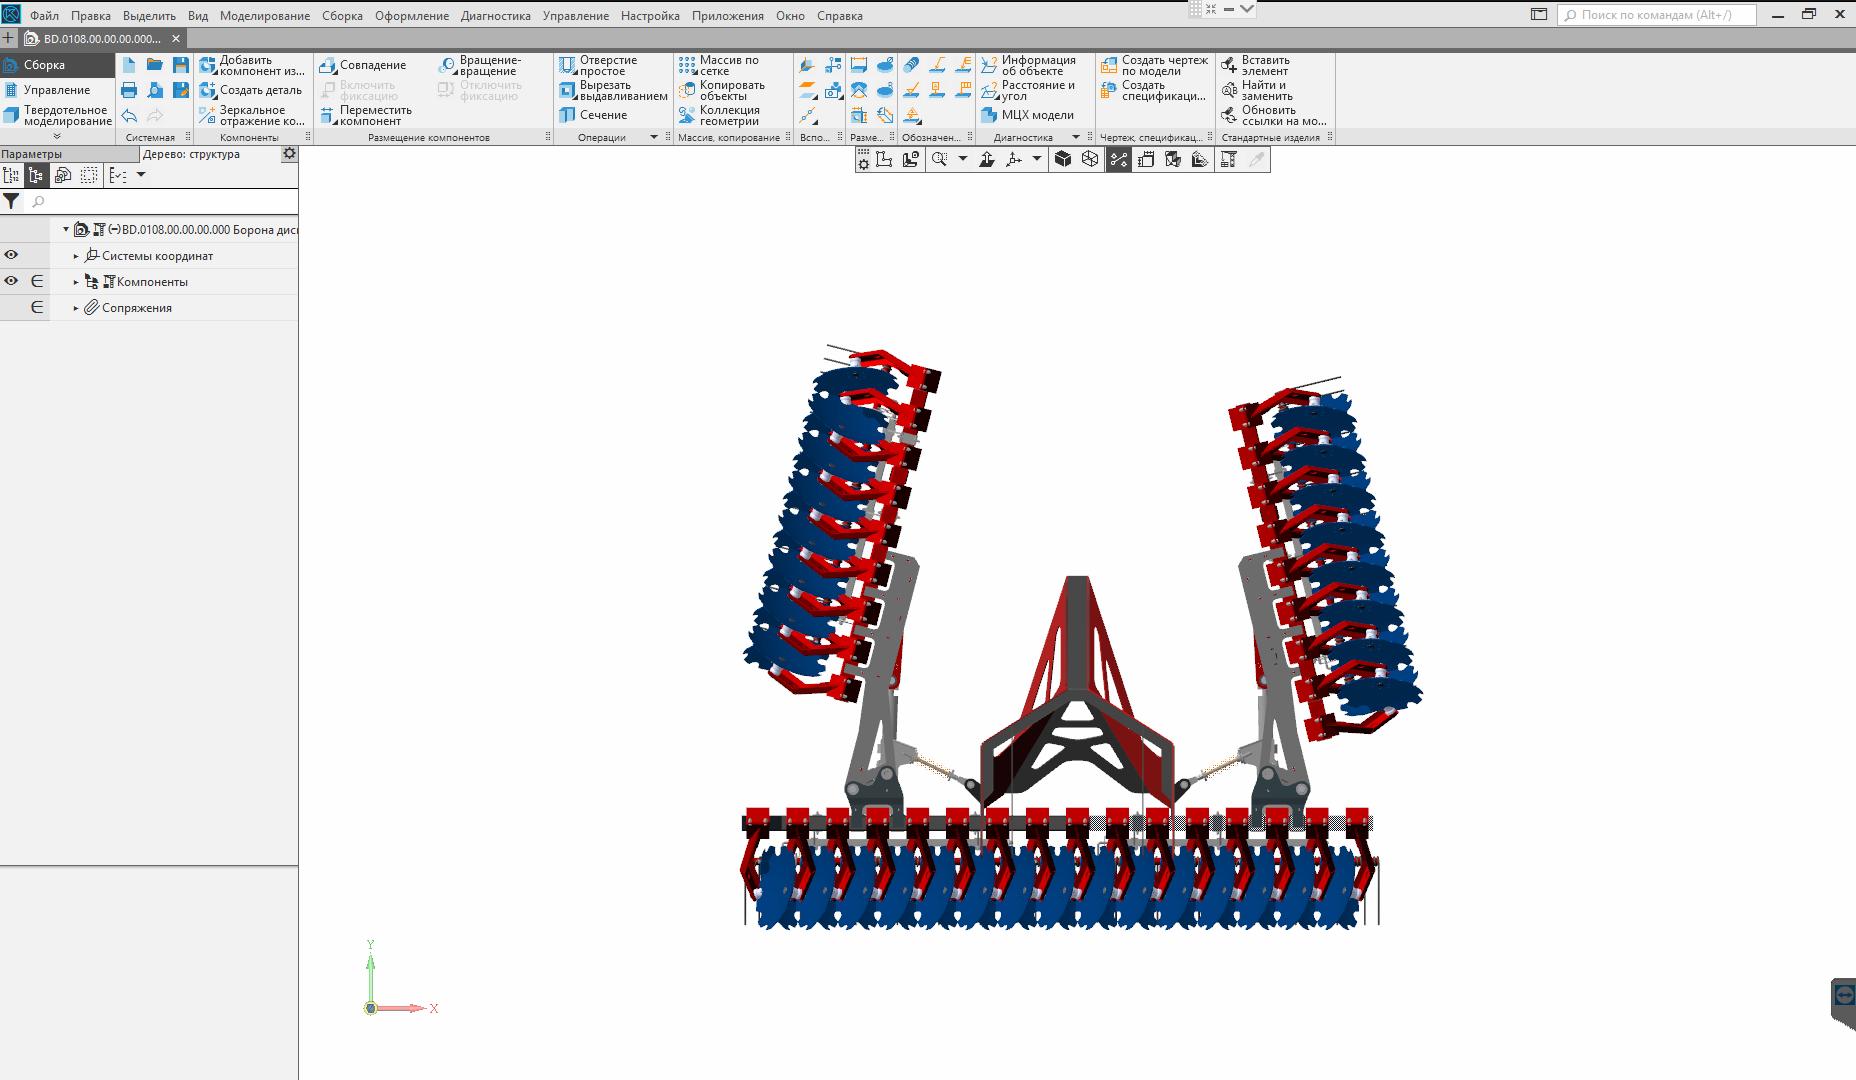Open the Операции panel dropdown arrow

point(654,137)
